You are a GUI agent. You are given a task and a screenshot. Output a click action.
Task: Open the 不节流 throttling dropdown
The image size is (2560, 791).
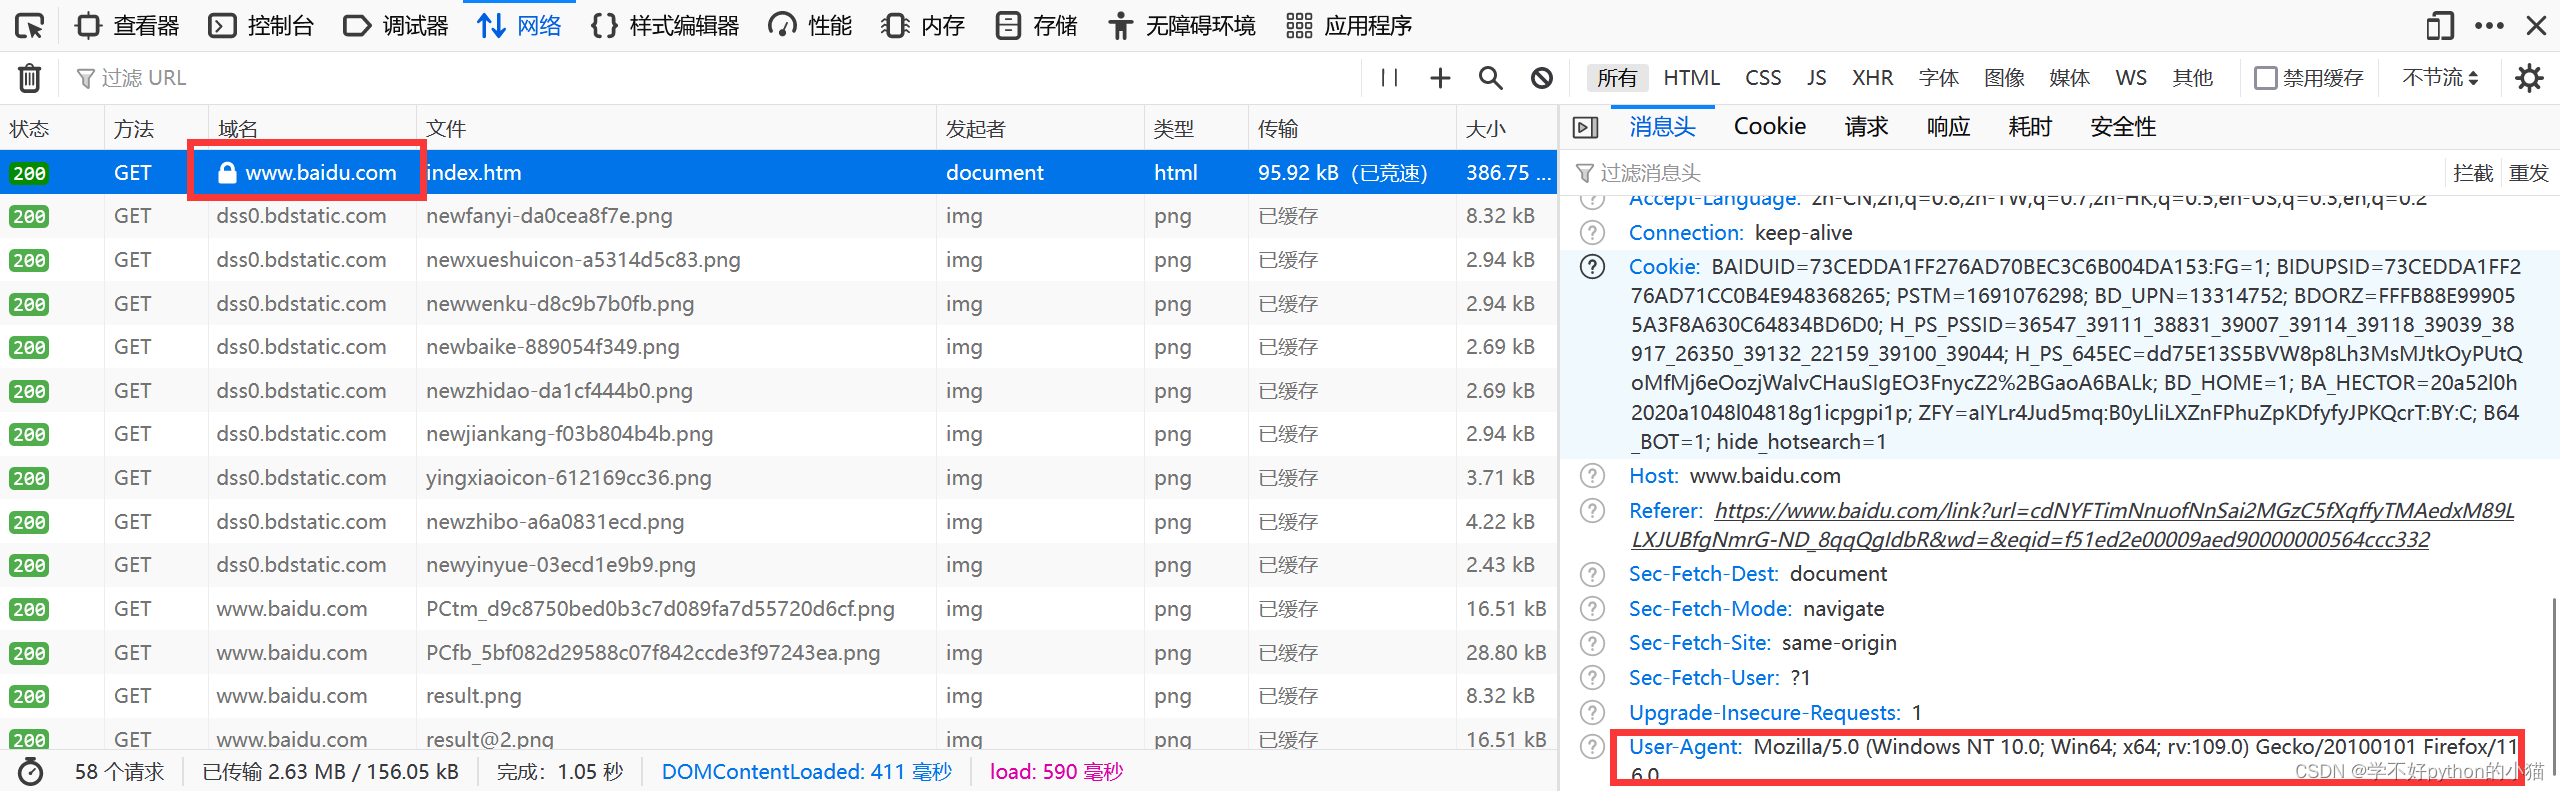pyautogui.click(x=2440, y=78)
